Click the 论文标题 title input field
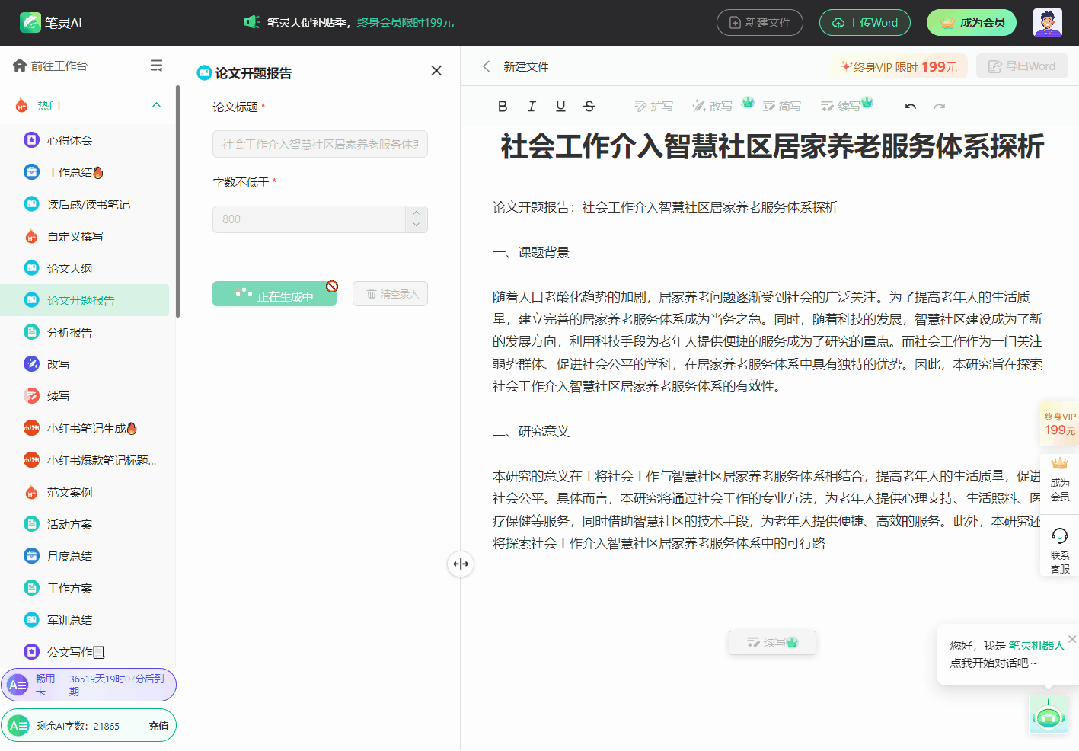Image resolution: width=1079 pixels, height=751 pixels. pyautogui.click(x=319, y=144)
